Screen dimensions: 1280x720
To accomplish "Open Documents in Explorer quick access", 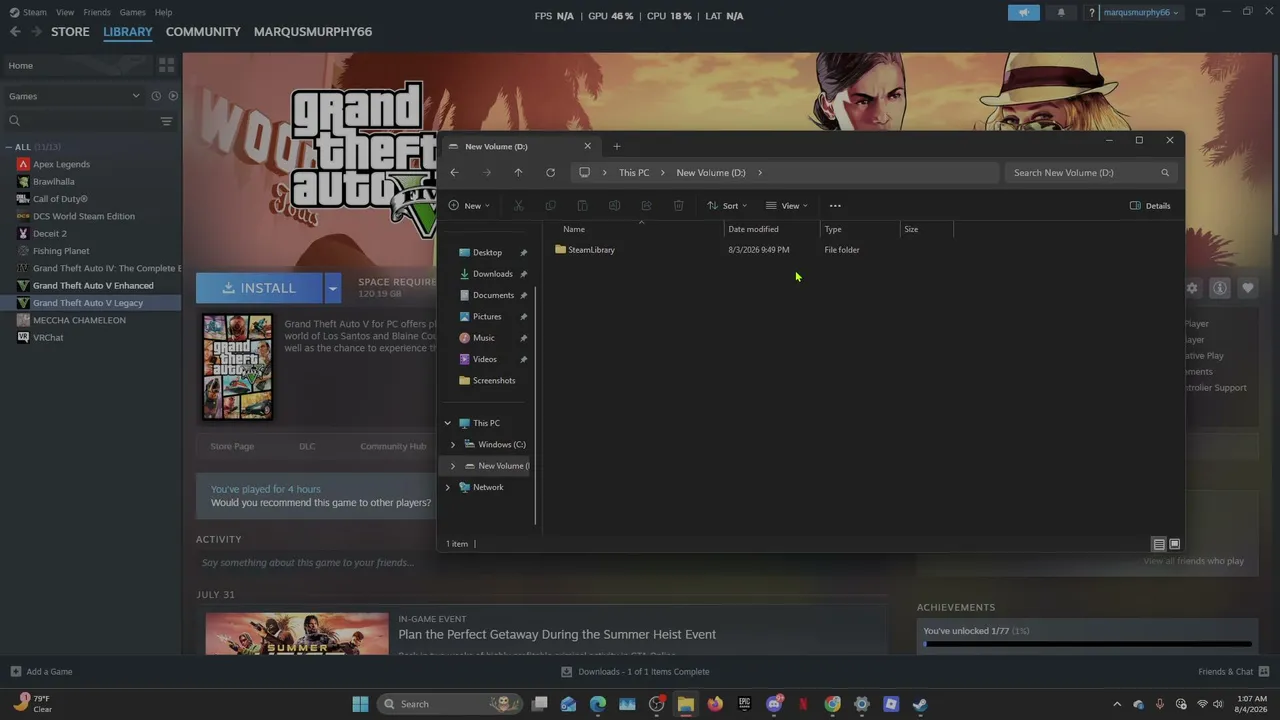I will click(x=493, y=295).
